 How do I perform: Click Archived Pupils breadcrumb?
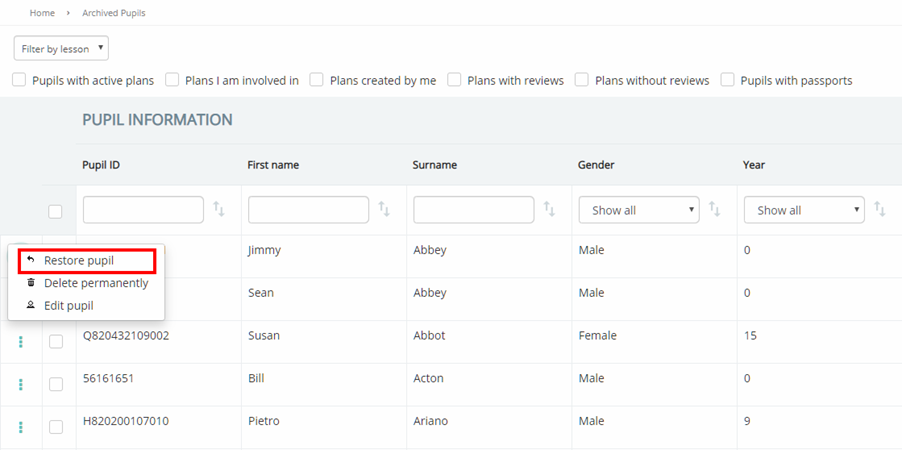[114, 13]
